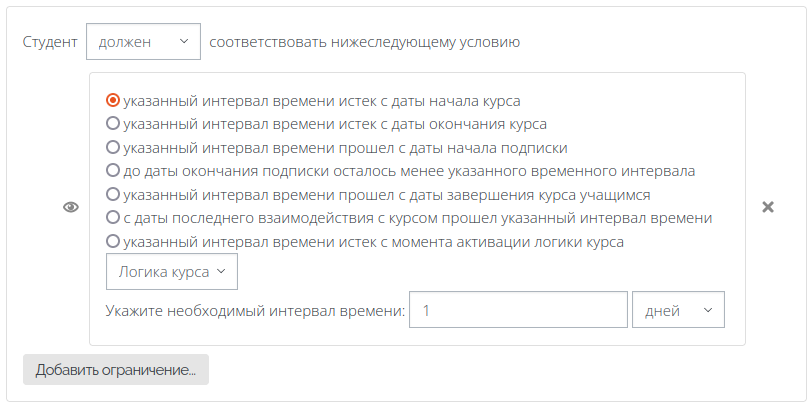Screen dimensions: 812x407
Task: Select radio 'с момента активации логики курса'
Action: coord(113,241)
